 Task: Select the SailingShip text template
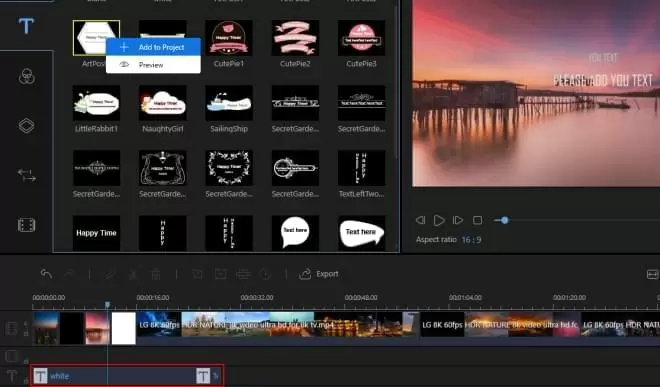coord(229,103)
